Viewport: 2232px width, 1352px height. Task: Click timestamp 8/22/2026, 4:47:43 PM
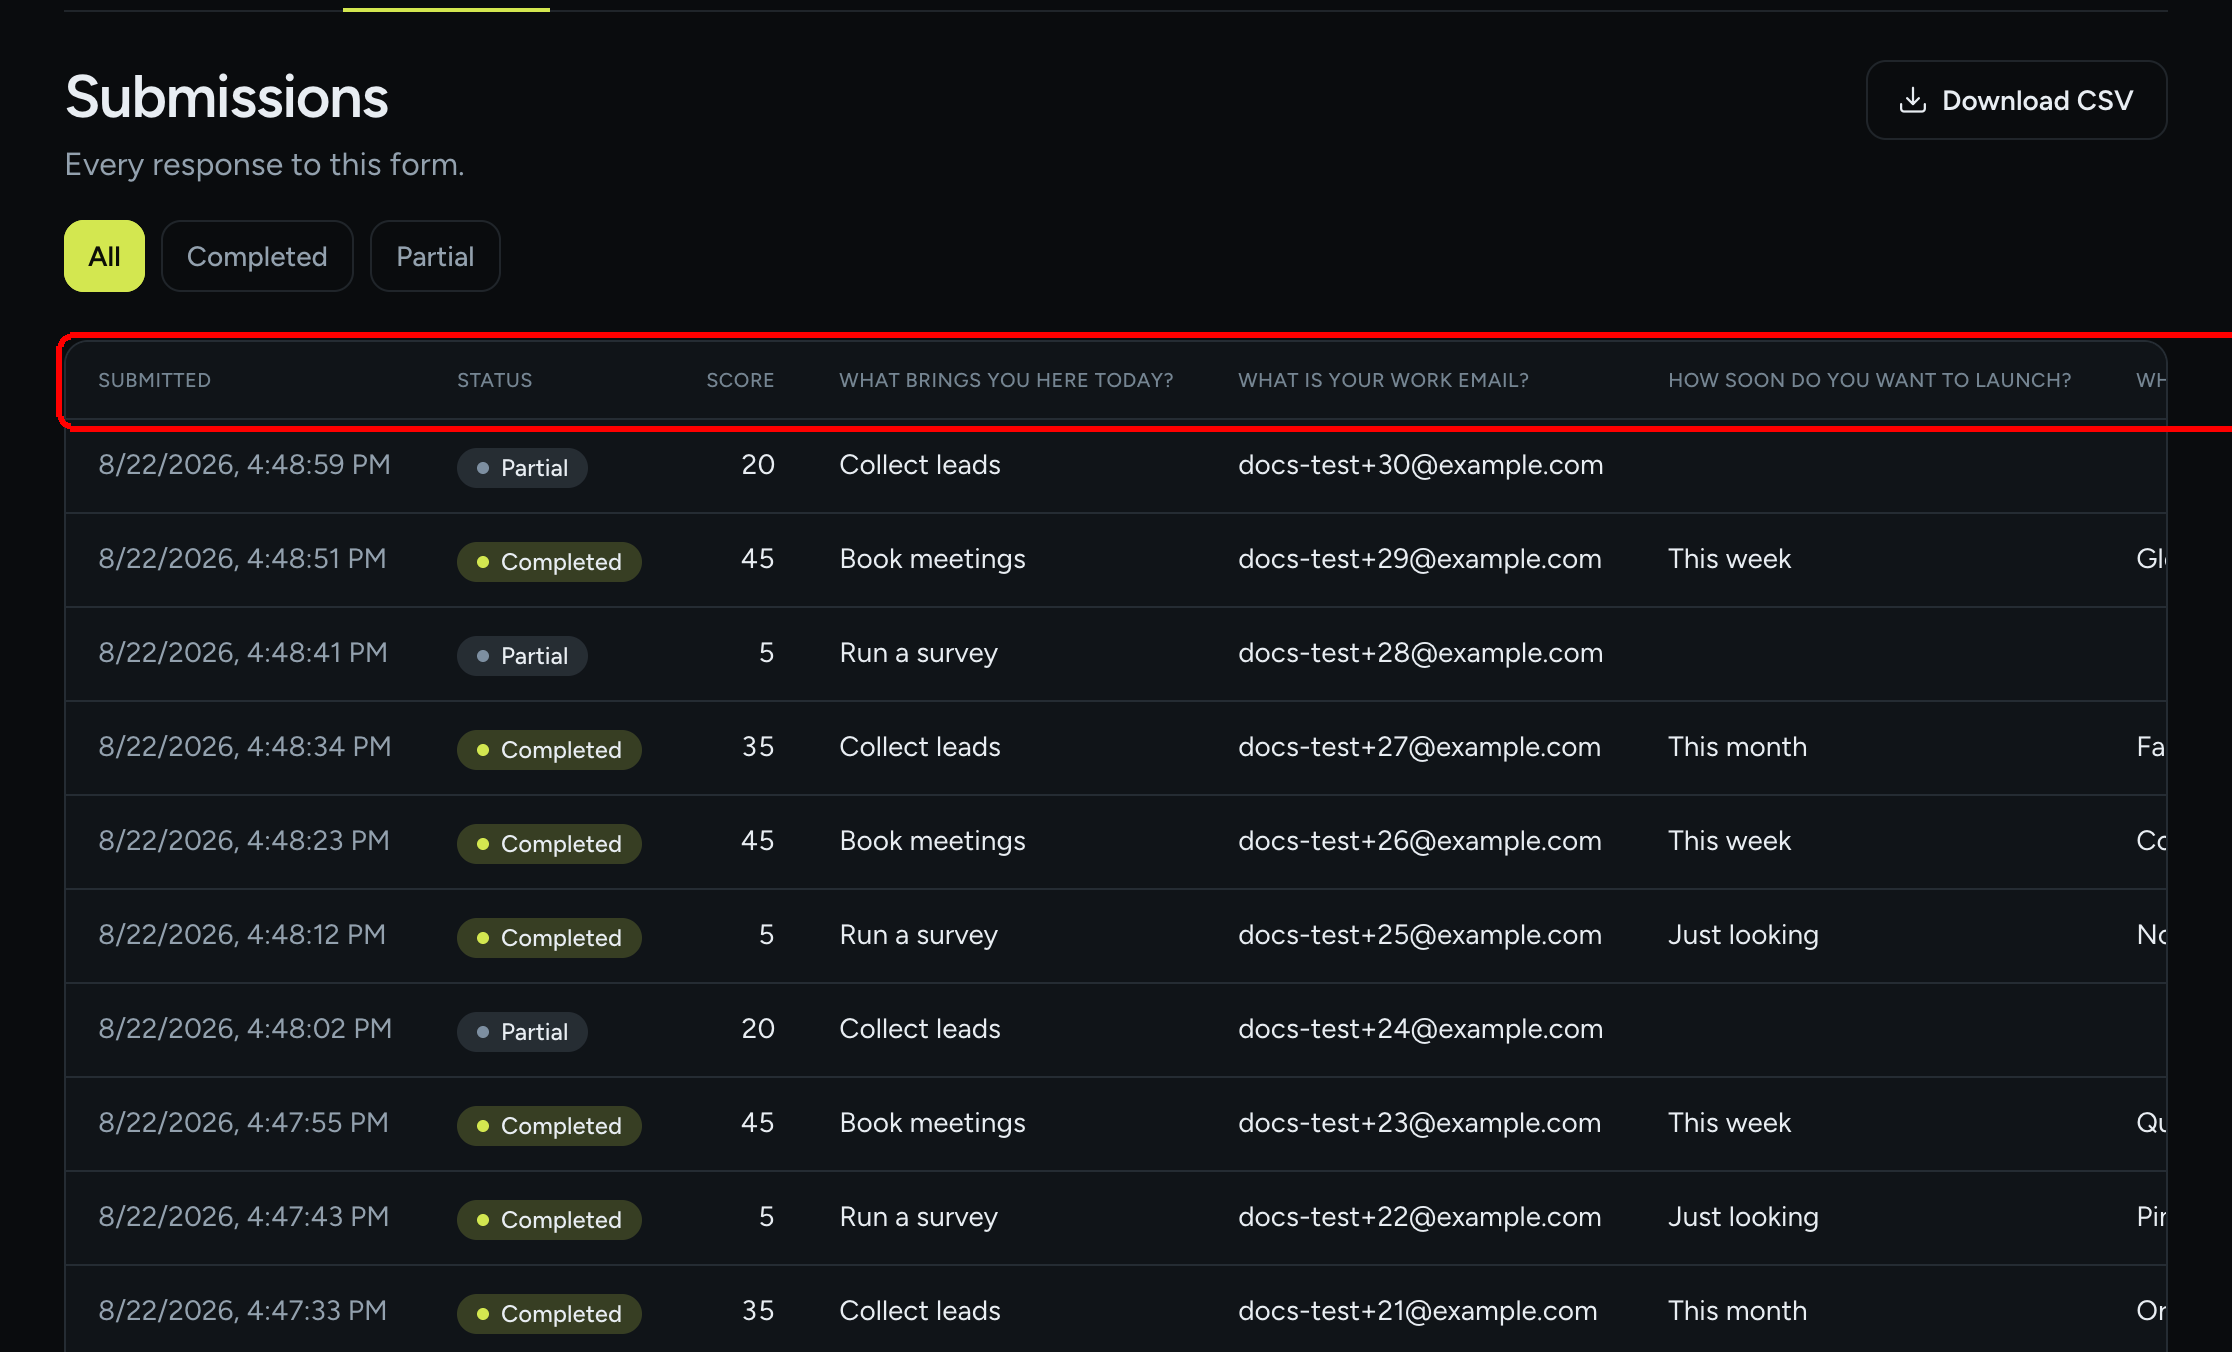coord(243,1217)
